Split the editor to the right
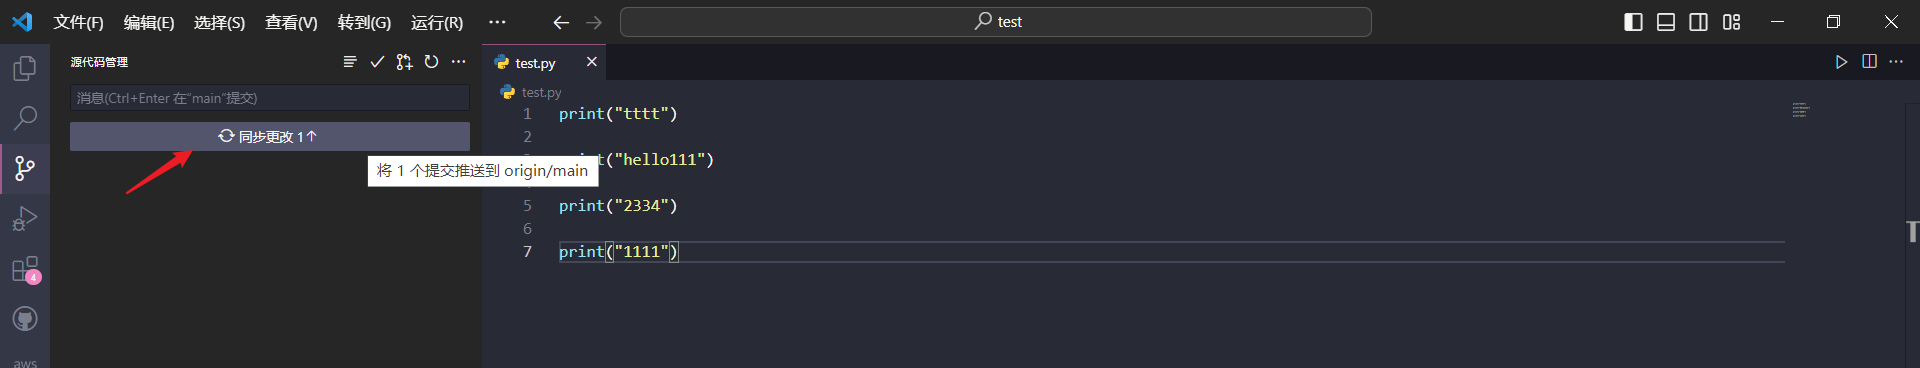 tap(1869, 62)
